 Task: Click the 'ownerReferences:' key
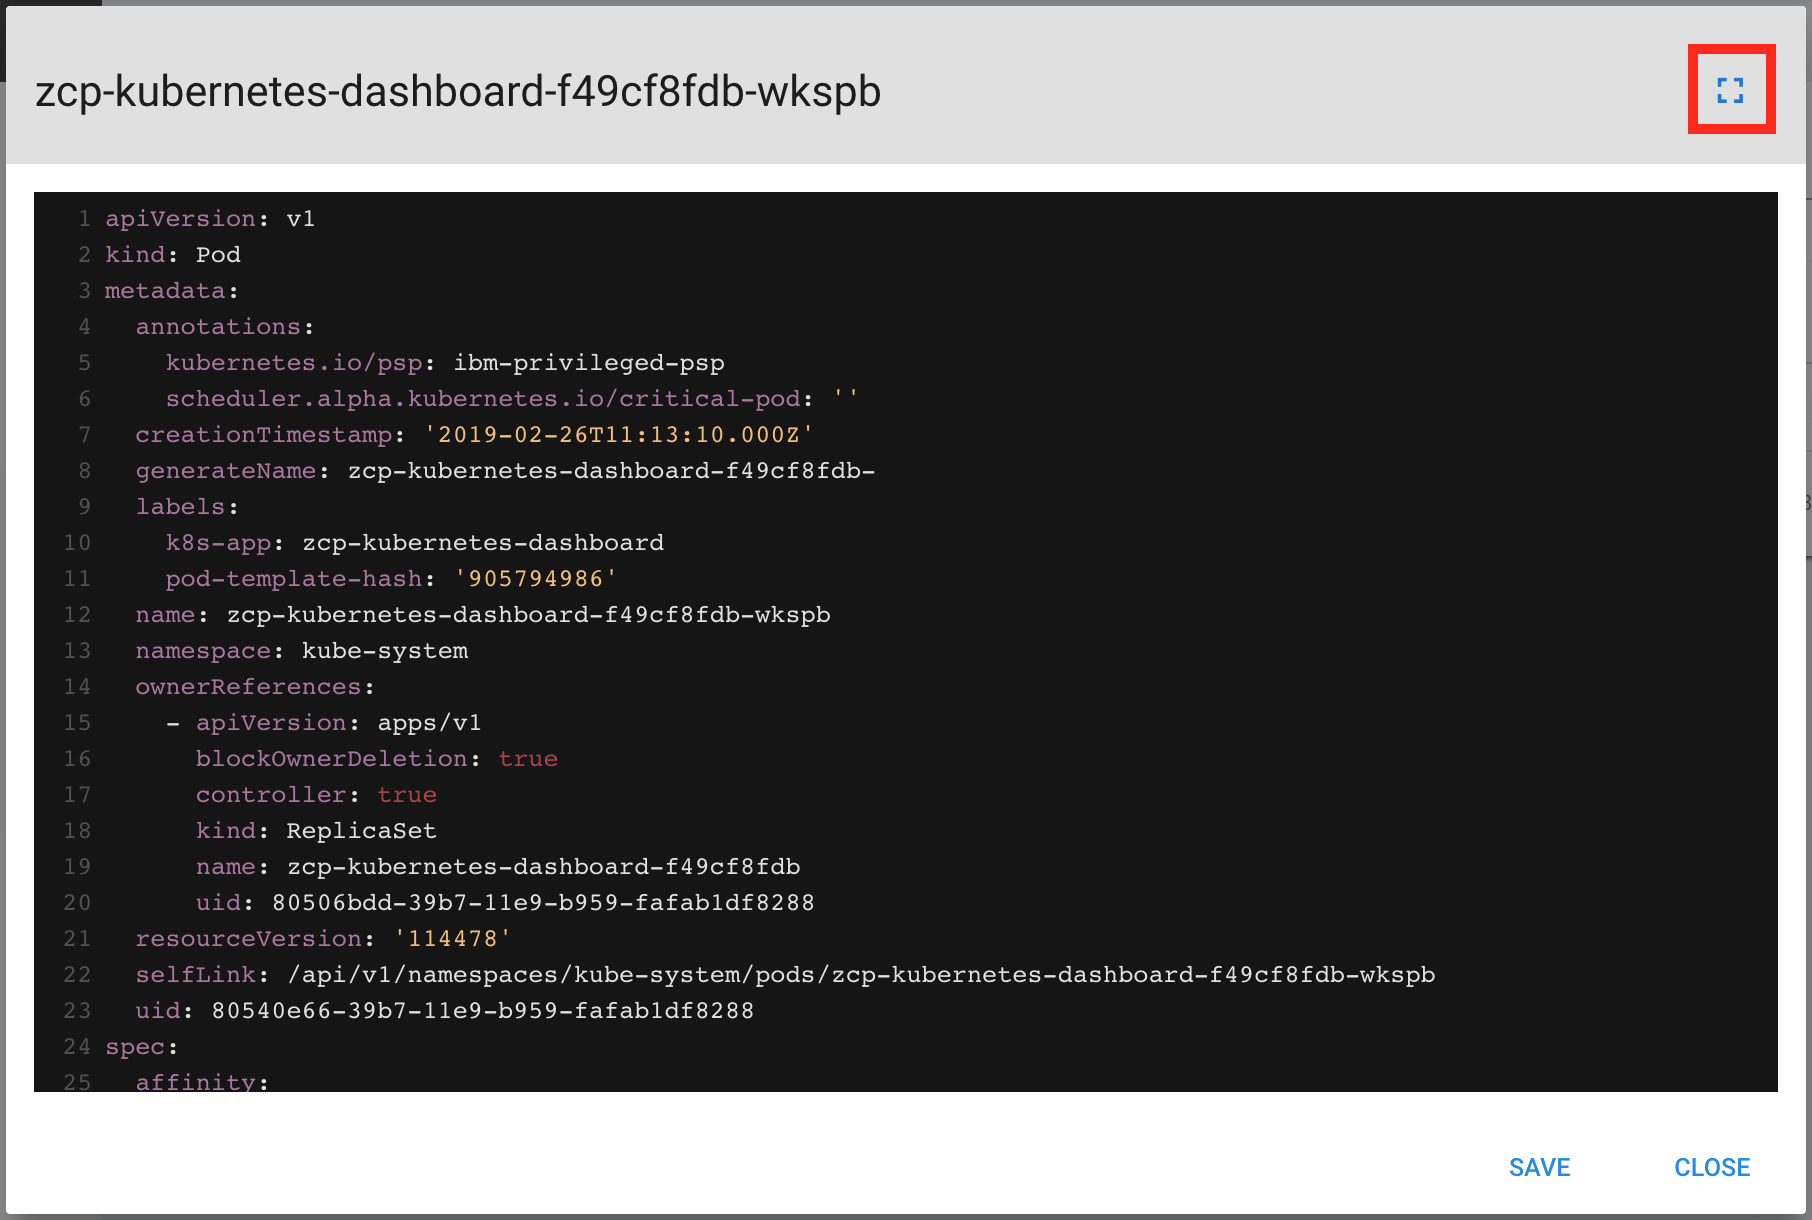coord(255,686)
